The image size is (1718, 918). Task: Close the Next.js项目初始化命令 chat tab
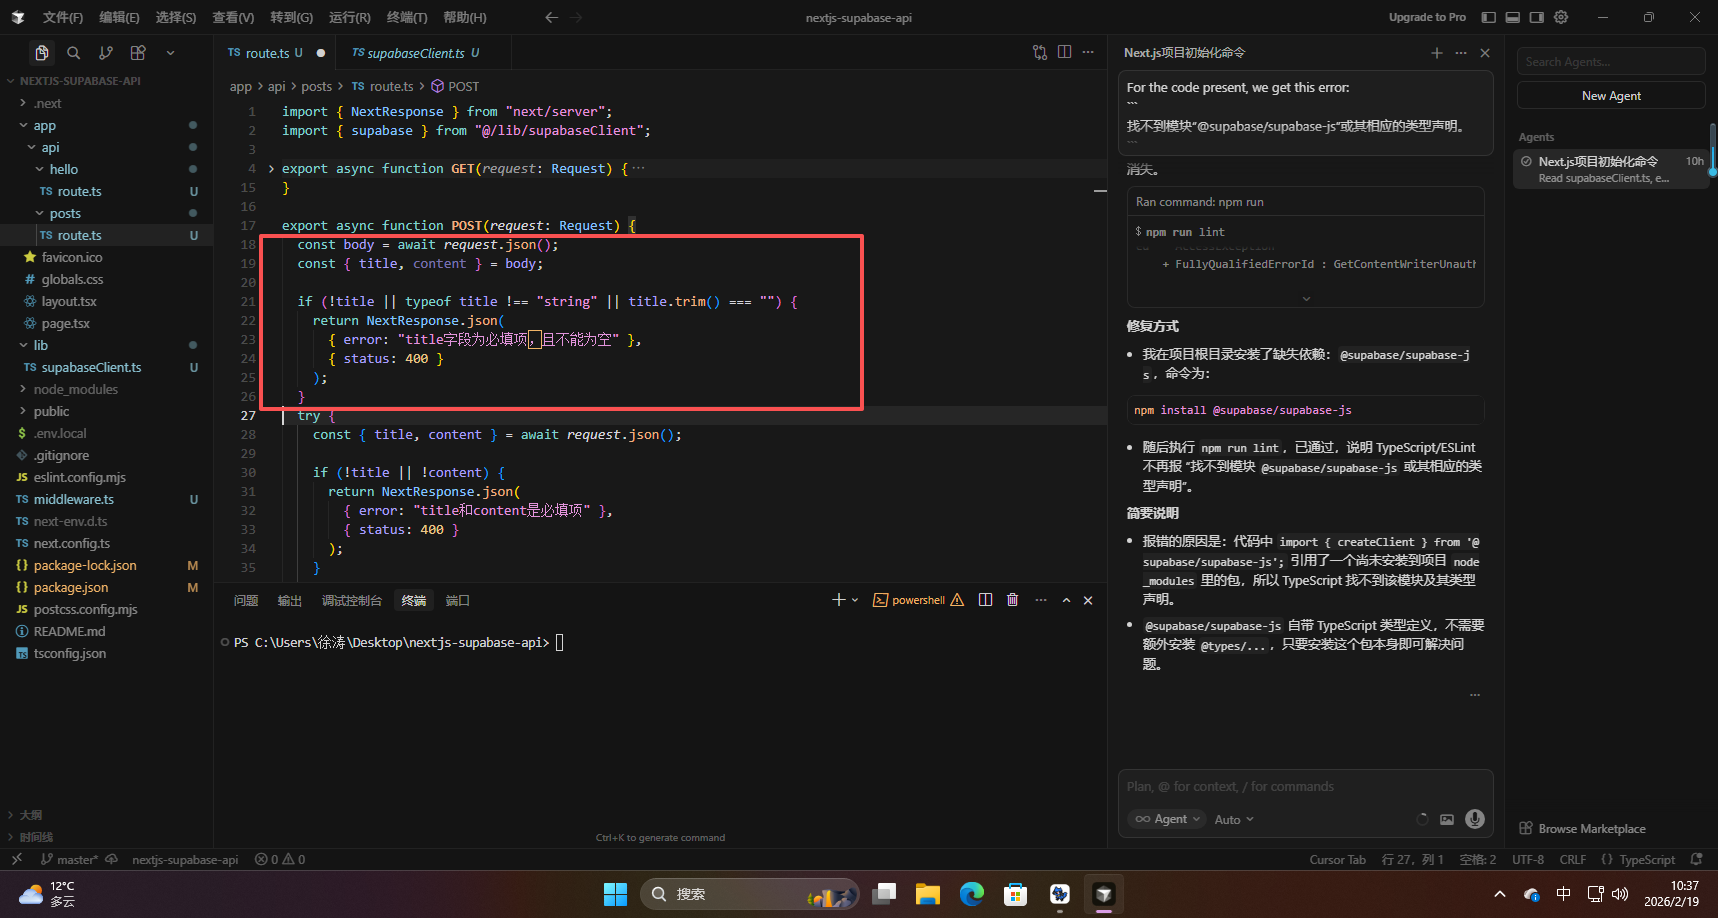pyautogui.click(x=1485, y=53)
